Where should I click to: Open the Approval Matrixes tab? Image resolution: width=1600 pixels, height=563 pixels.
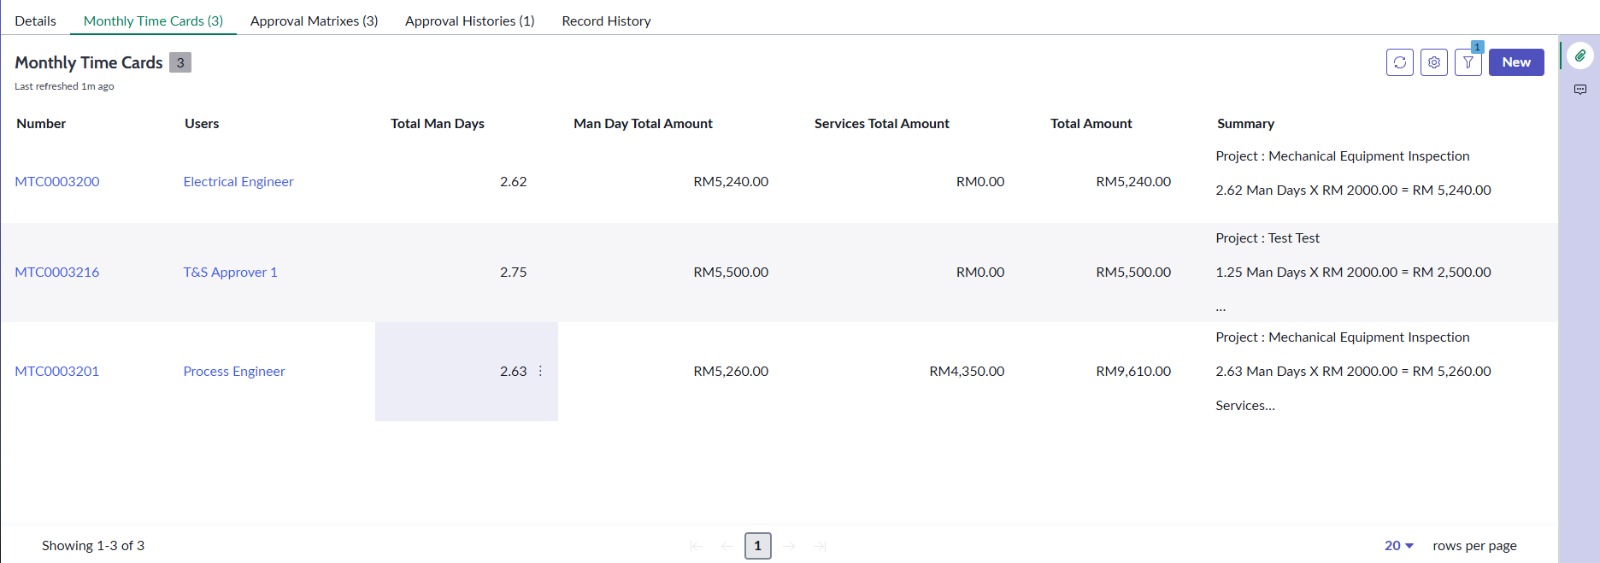[x=314, y=21]
